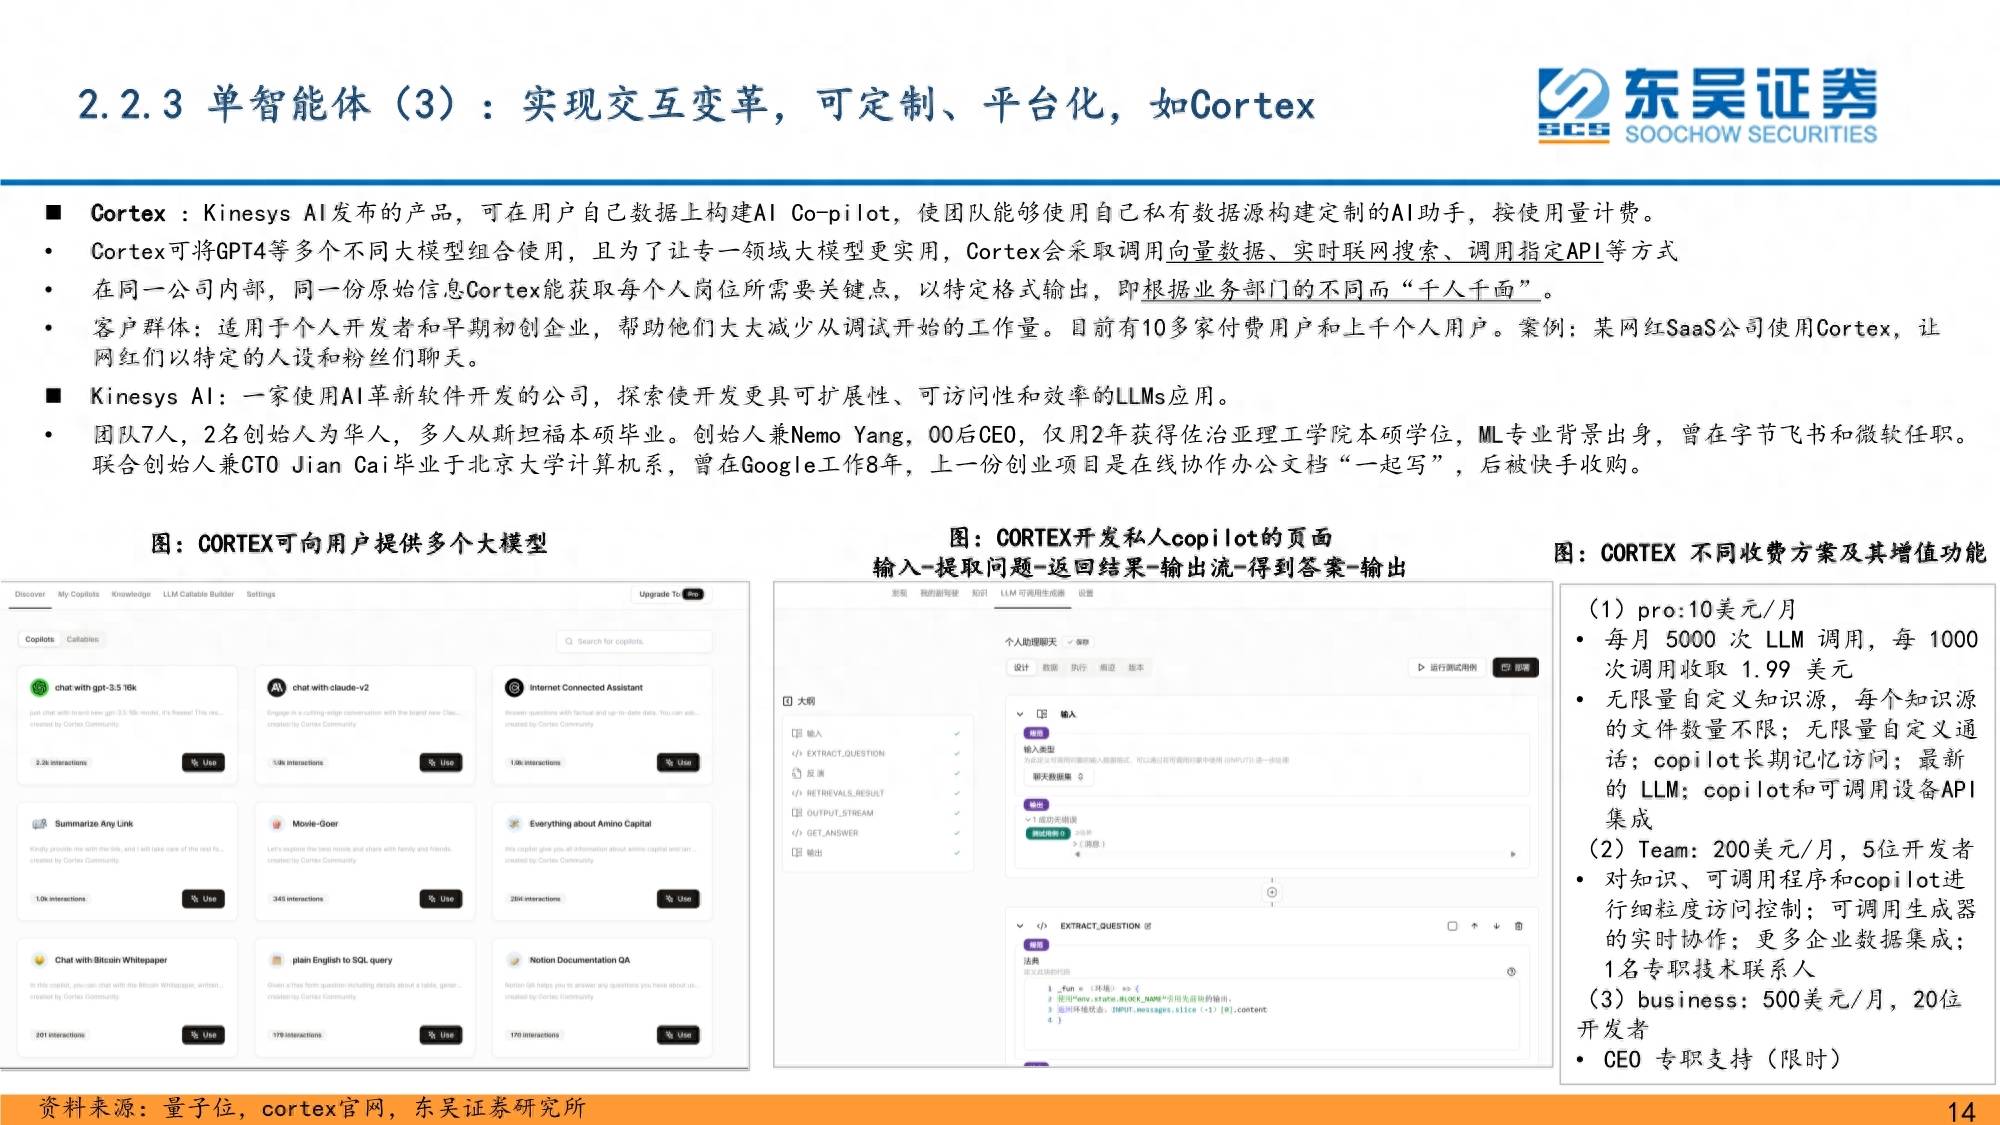Viewport: 2000px width, 1125px height.
Task: Click the checkmark on outline row GET_ANSWER
Action: tap(957, 833)
